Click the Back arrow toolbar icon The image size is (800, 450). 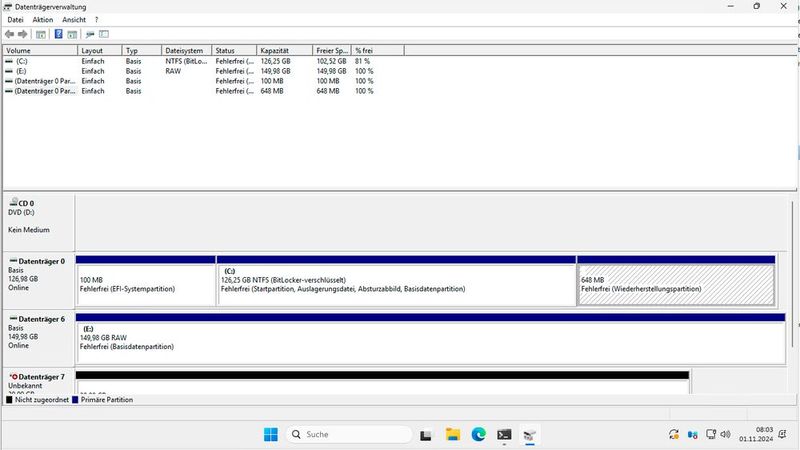click(x=9, y=34)
